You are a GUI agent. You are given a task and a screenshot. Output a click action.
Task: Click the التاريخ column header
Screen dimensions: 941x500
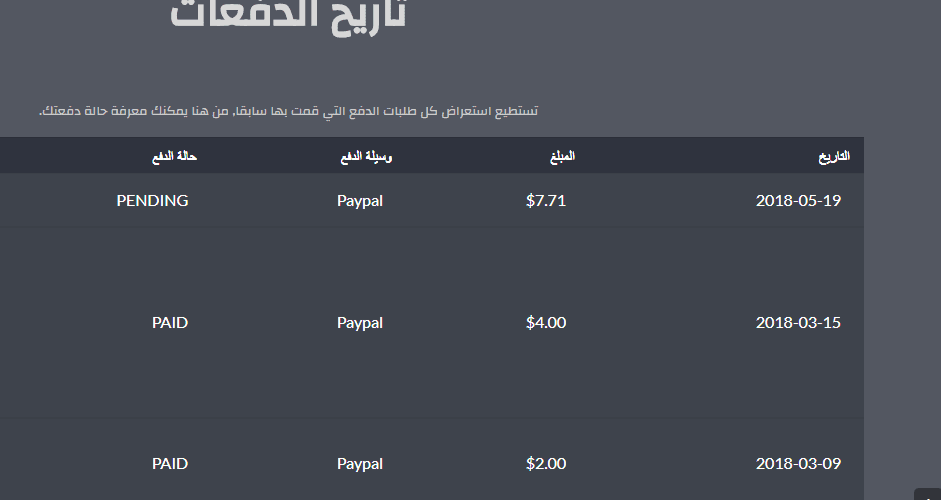point(834,156)
